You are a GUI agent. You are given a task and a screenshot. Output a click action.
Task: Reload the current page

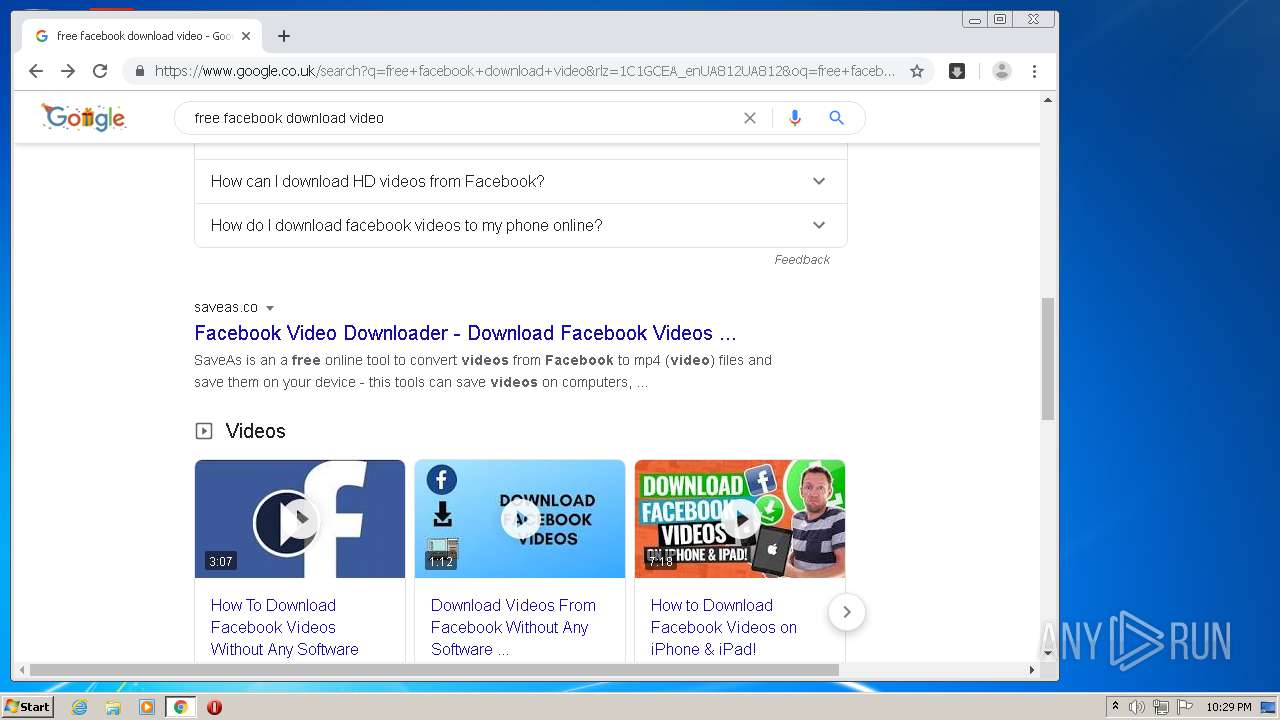pyautogui.click(x=100, y=71)
